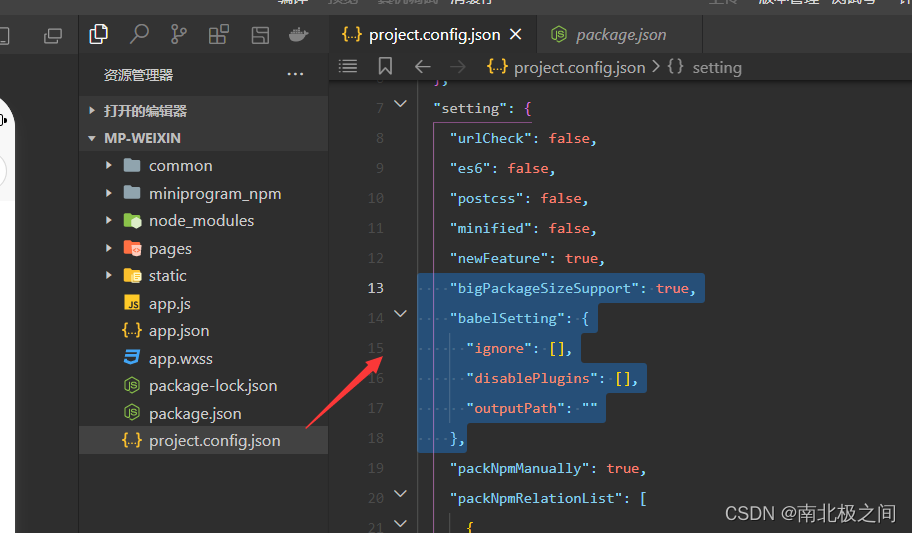Open the Search magnifier icon
The height and width of the screenshot is (533, 912).
(x=139, y=34)
